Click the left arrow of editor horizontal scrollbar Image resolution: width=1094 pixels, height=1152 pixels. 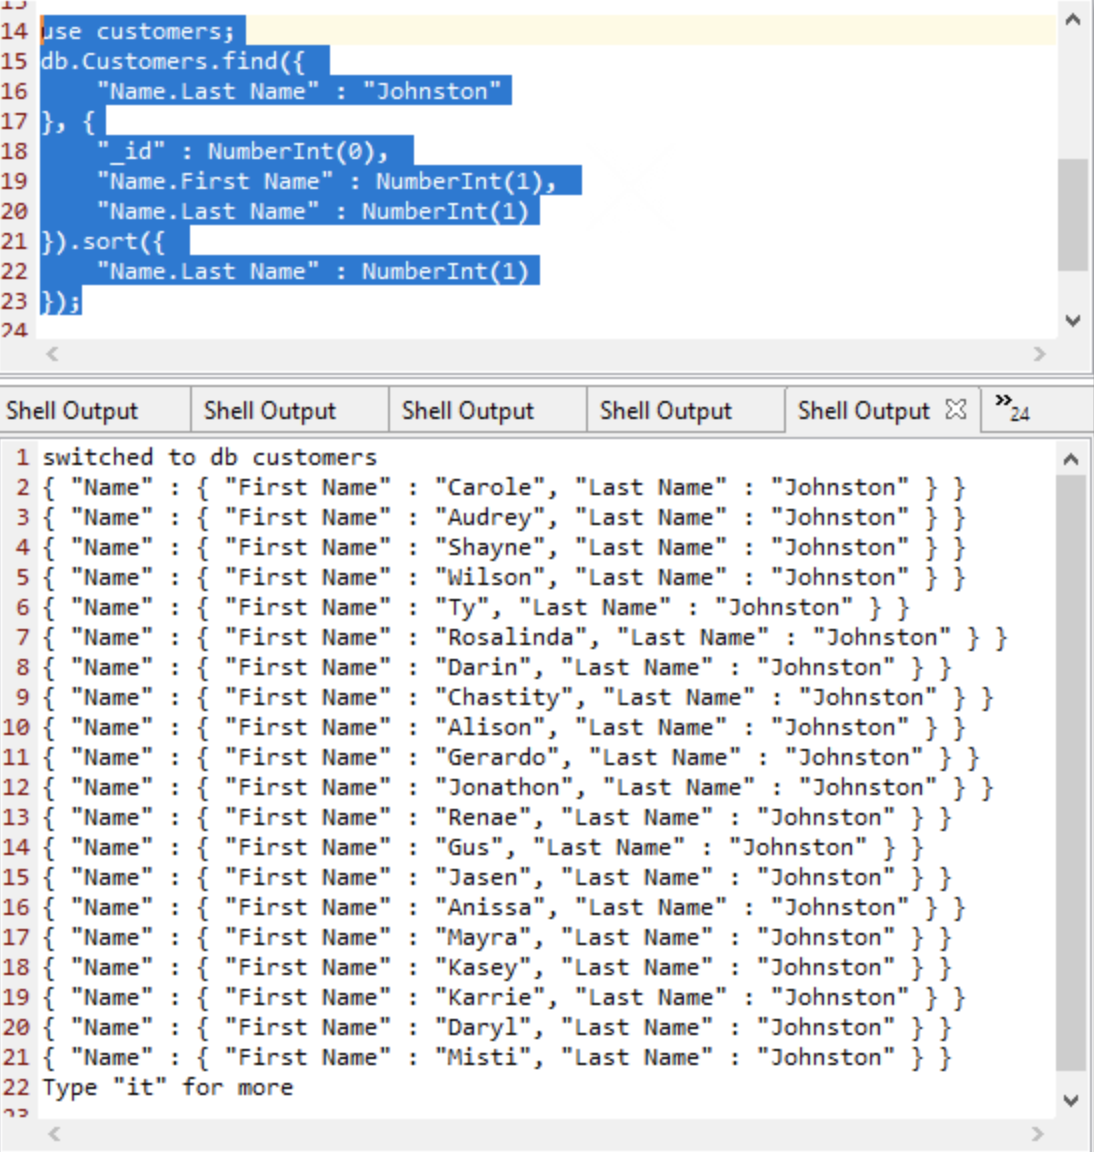point(52,354)
